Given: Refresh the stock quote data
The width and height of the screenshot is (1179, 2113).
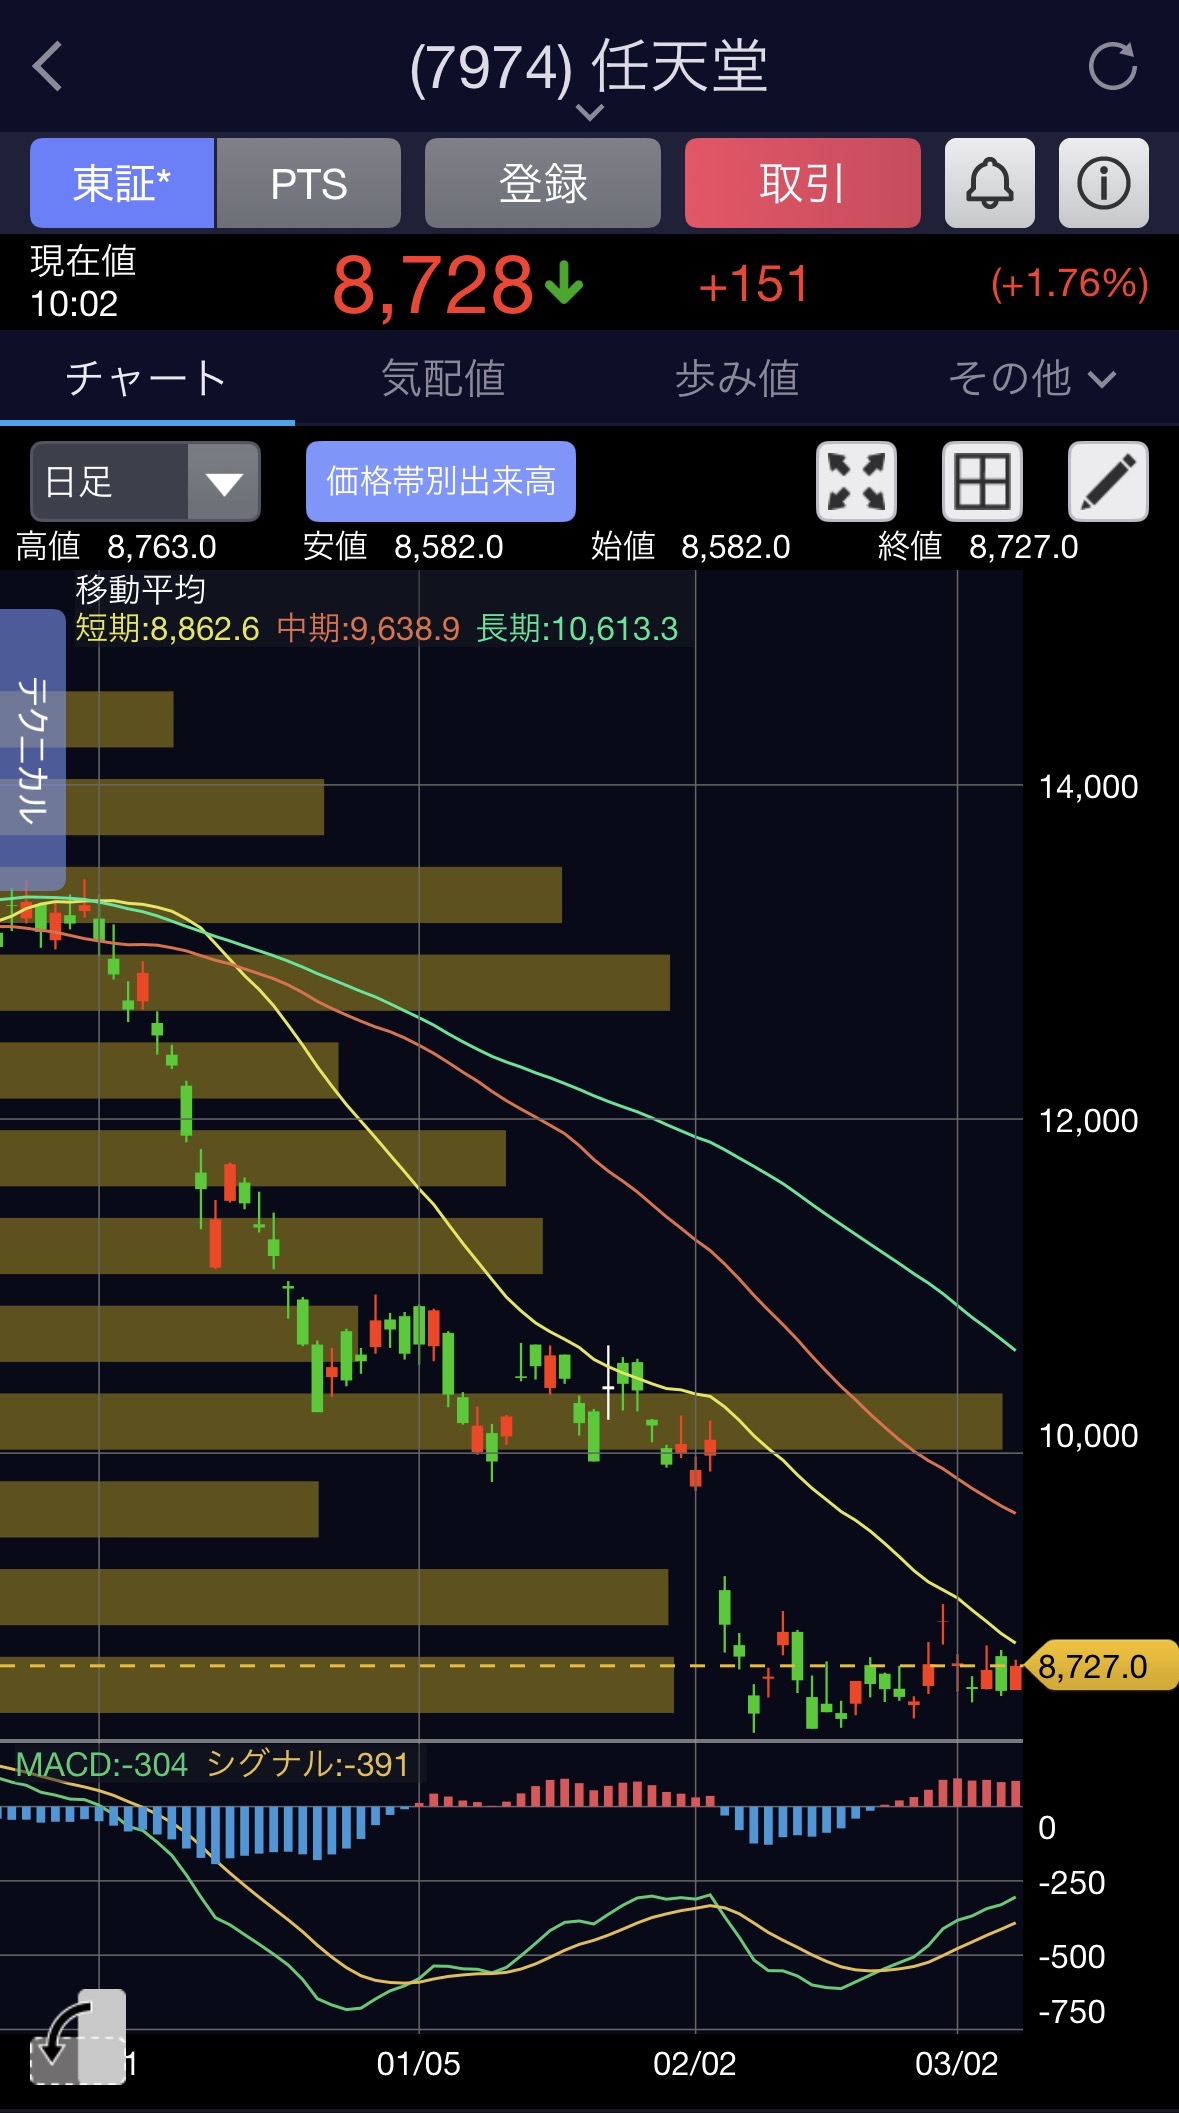Looking at the screenshot, I should point(1112,67).
